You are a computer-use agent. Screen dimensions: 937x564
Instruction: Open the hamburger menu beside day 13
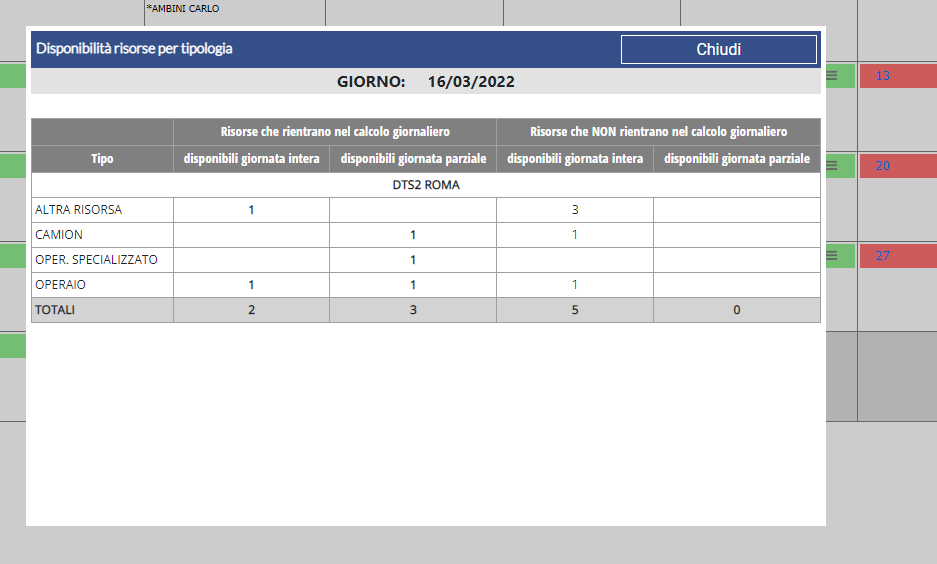[x=832, y=75]
